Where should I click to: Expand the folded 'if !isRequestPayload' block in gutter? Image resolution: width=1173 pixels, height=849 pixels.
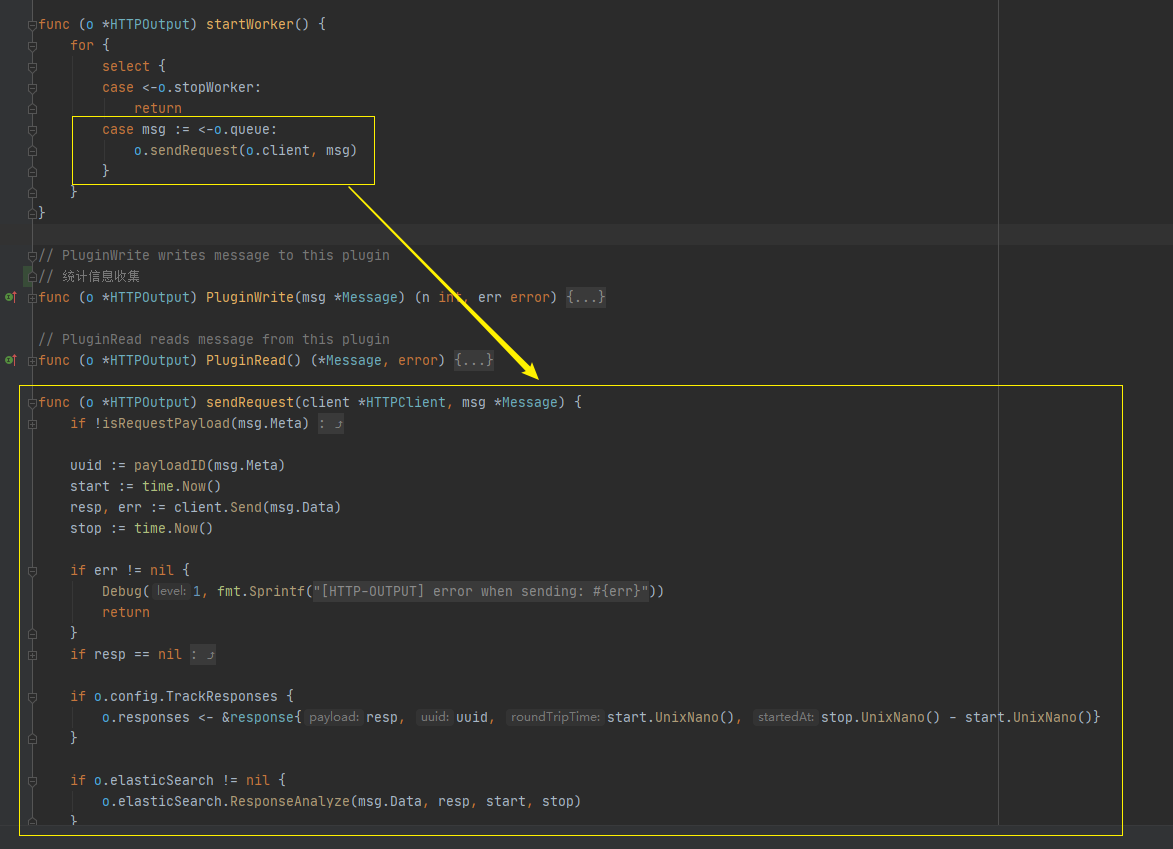pos(32,424)
